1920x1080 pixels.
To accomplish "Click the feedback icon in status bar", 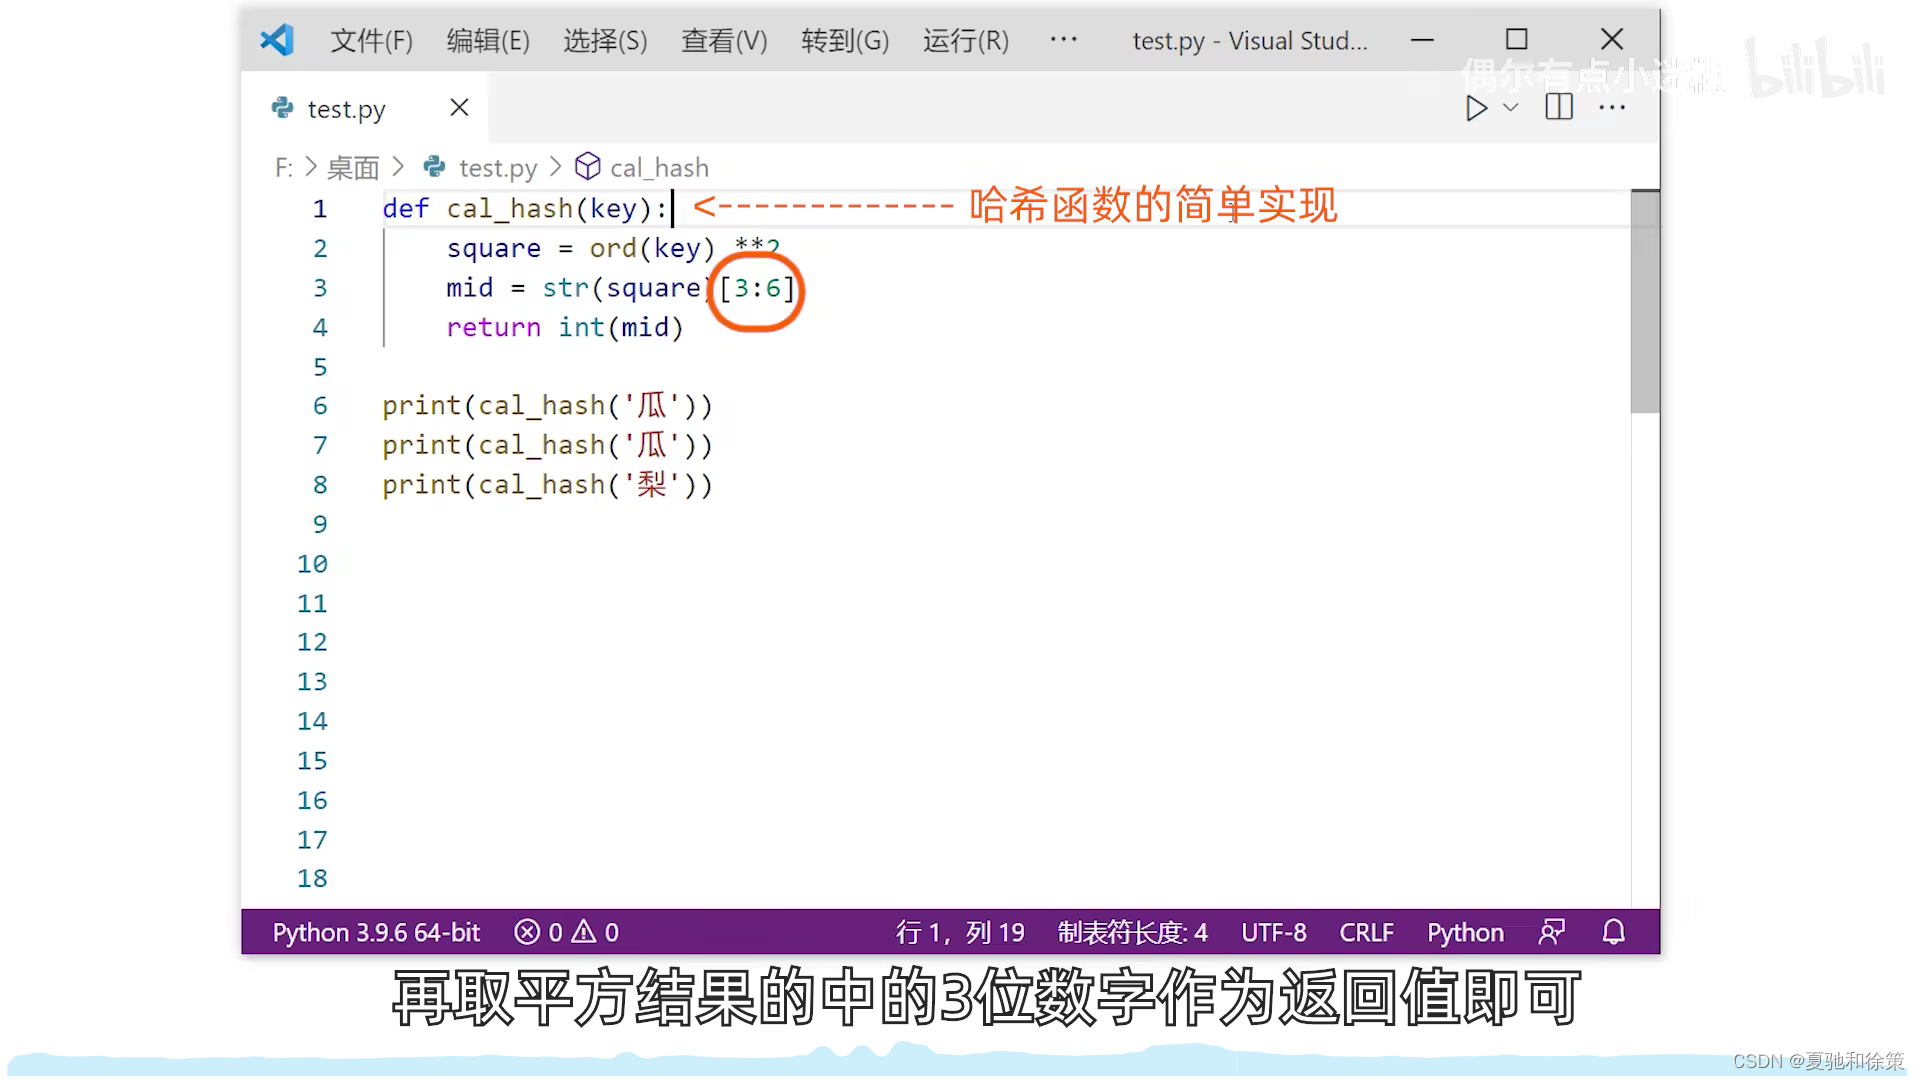I will pyautogui.click(x=1551, y=932).
